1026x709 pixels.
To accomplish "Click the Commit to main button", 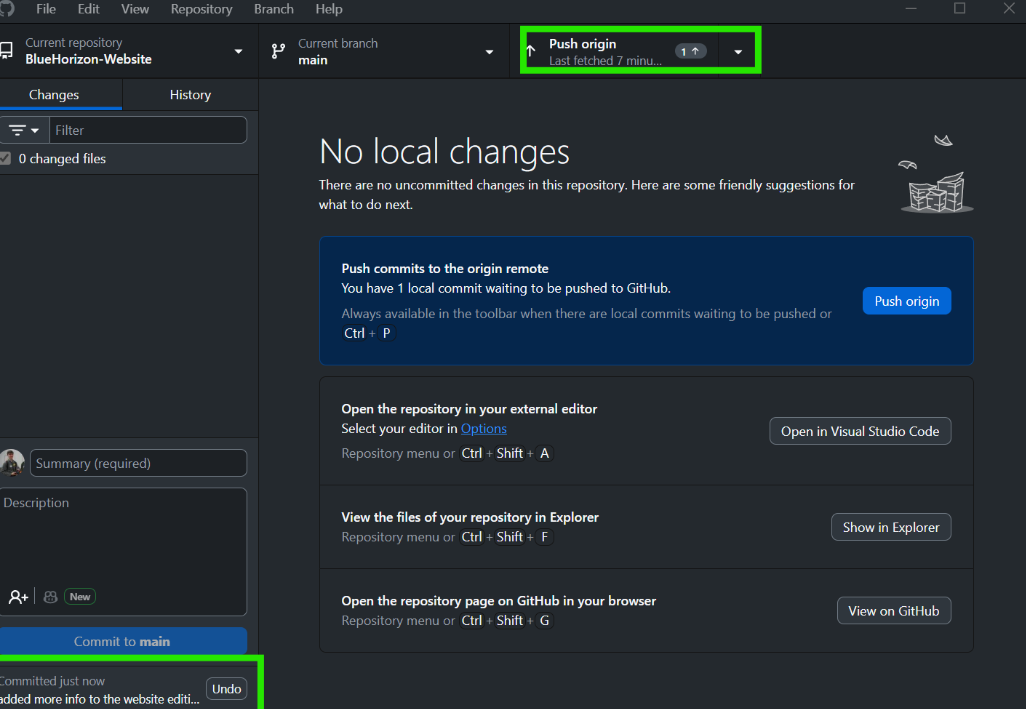I will [123, 642].
